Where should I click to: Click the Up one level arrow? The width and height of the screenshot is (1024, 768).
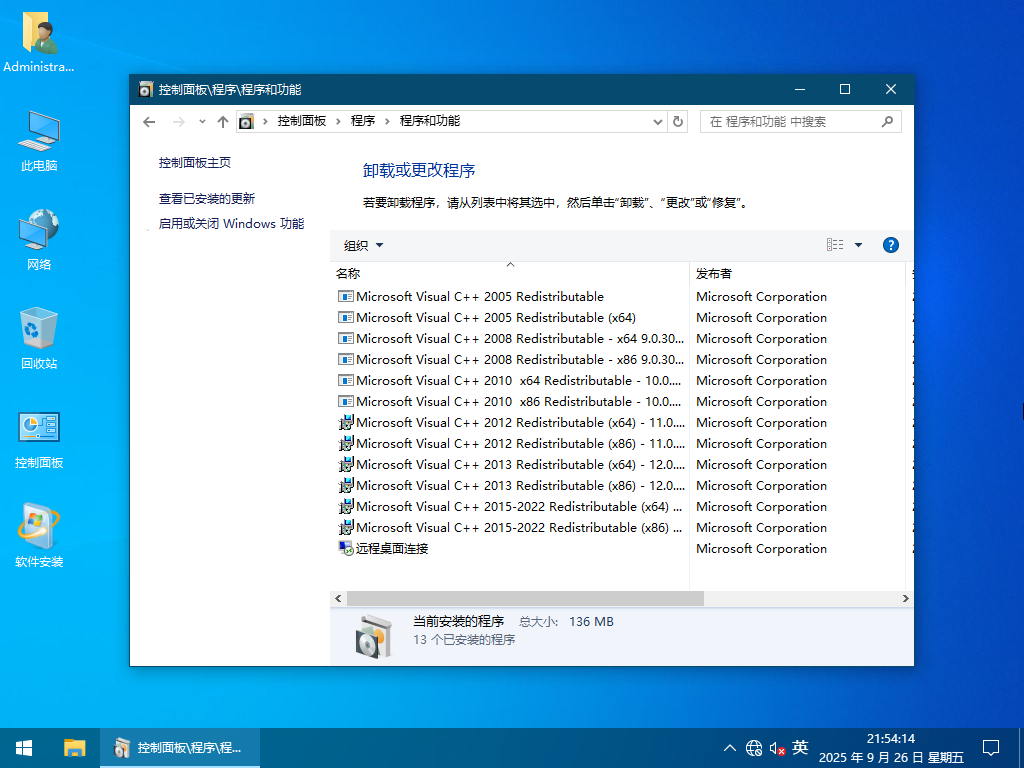pos(222,121)
